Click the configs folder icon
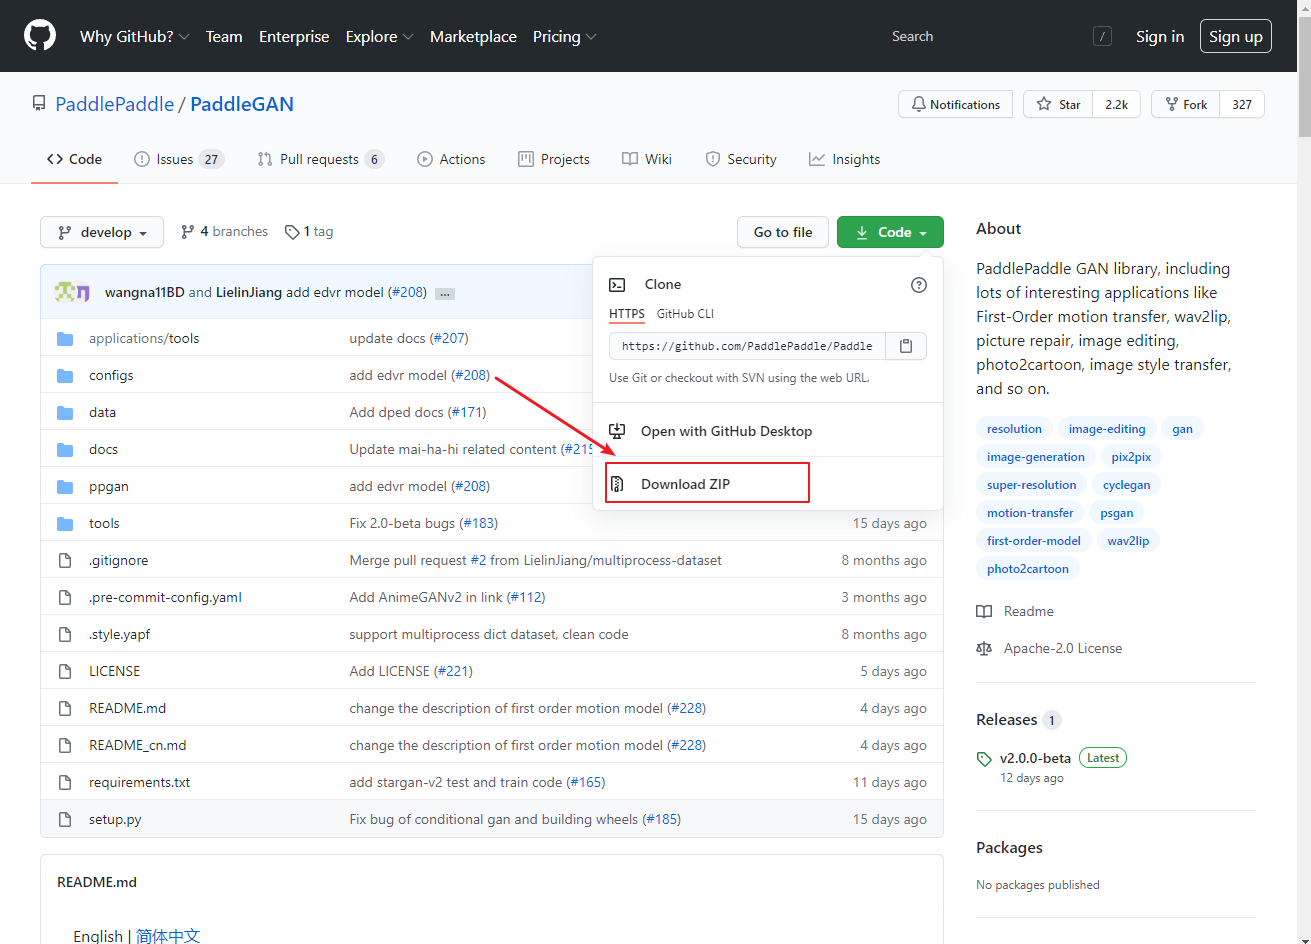1311x944 pixels. click(64, 375)
